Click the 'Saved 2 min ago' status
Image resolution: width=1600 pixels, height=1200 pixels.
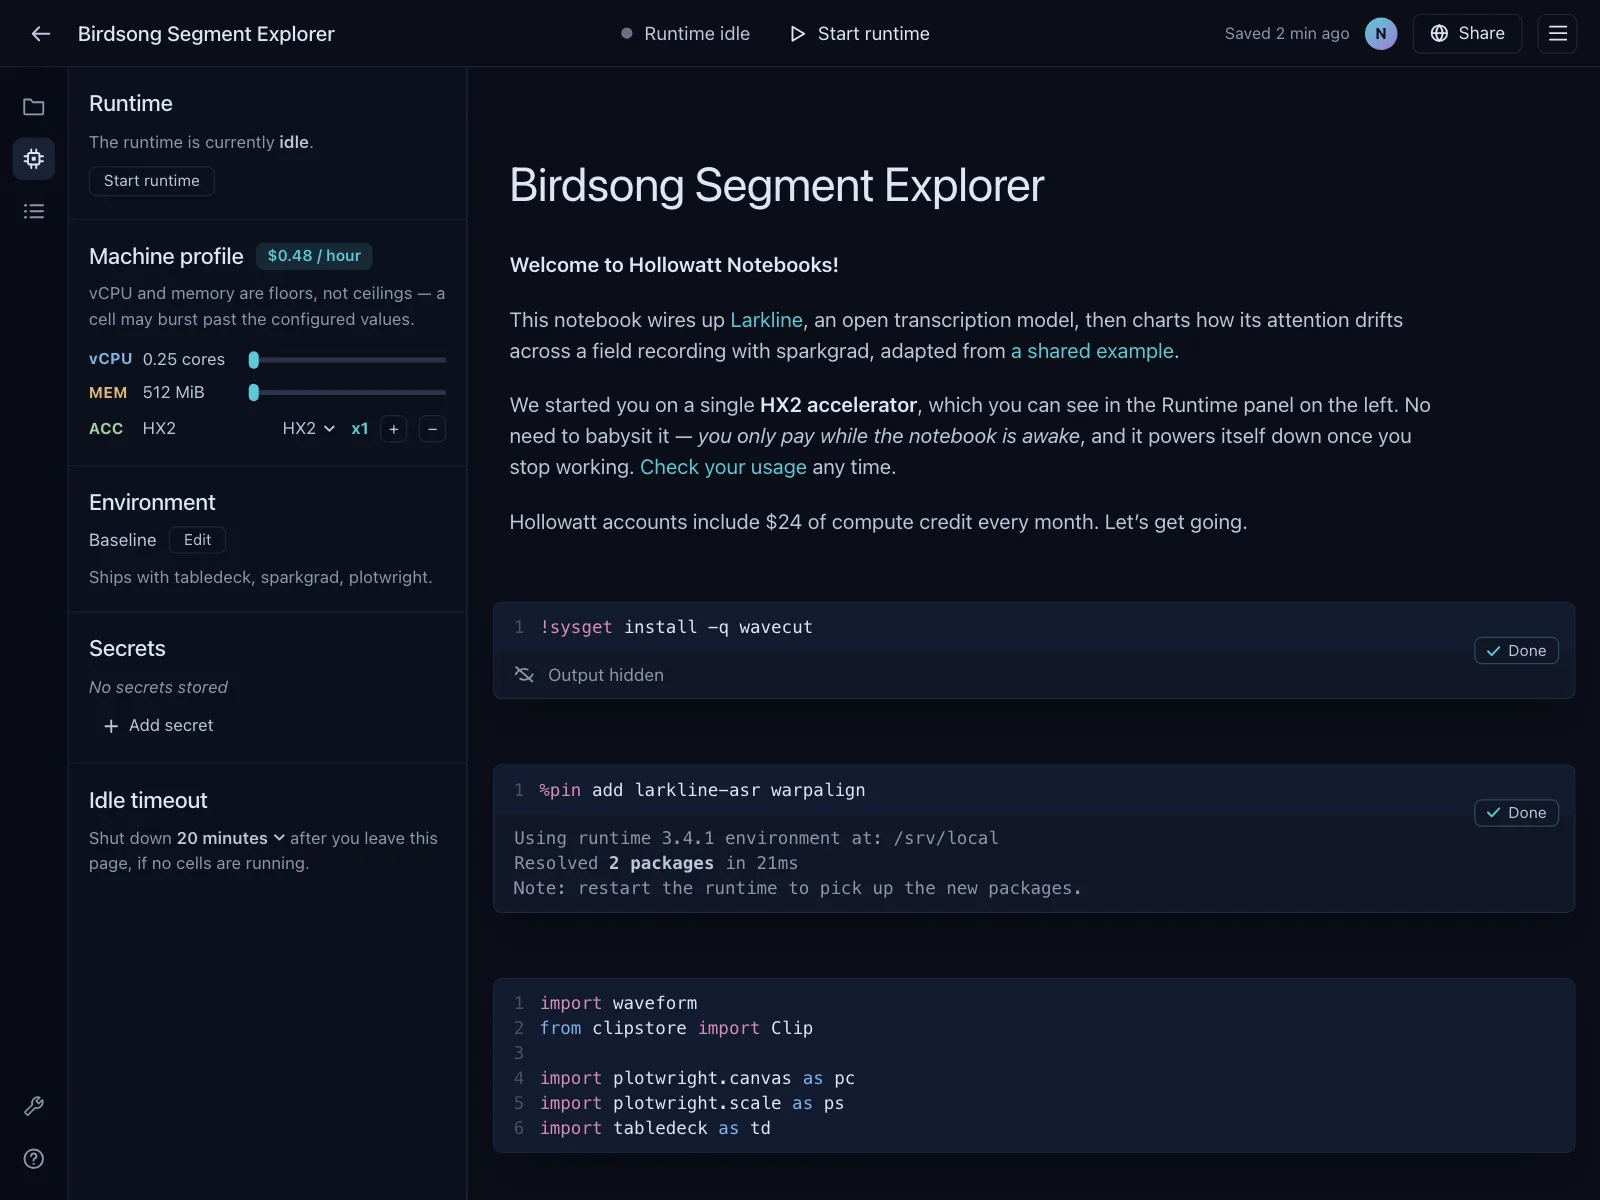coord(1287,34)
